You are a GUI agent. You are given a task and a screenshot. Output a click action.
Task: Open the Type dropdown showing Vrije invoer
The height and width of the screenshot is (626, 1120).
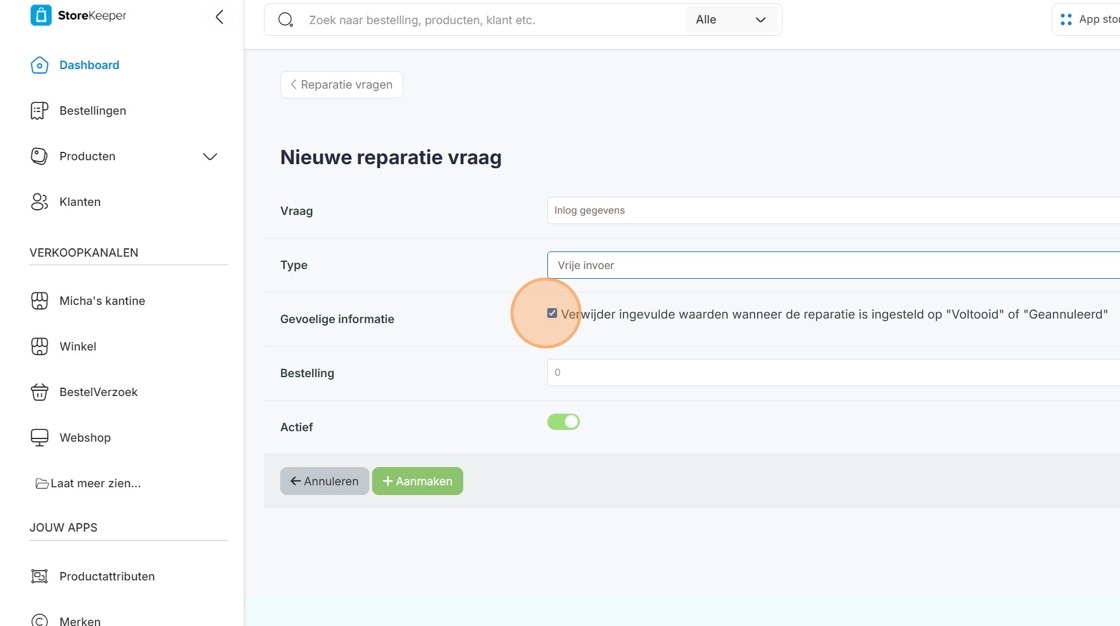pos(834,265)
